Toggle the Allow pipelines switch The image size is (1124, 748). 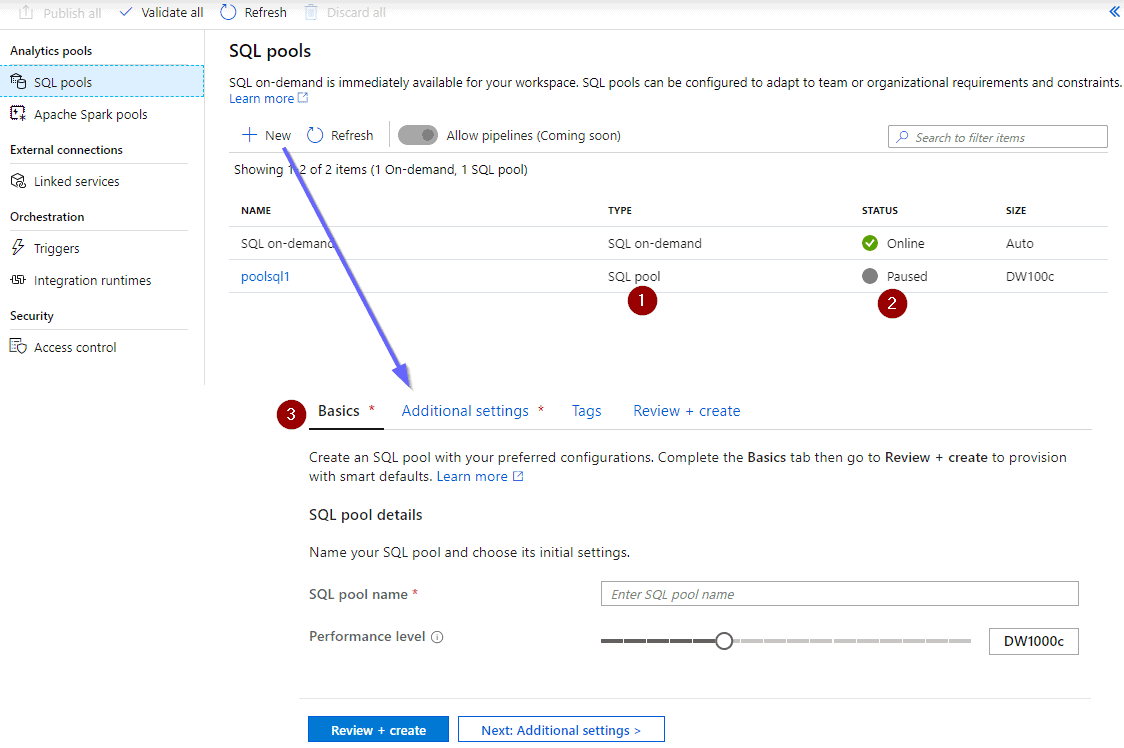(x=417, y=134)
